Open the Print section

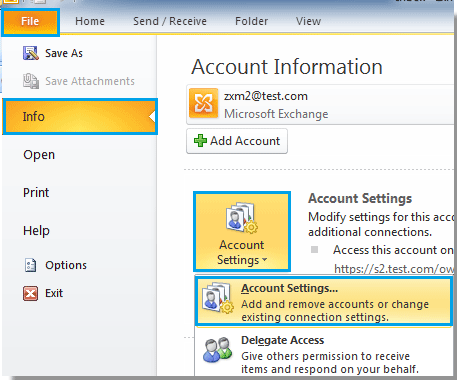tap(36, 193)
